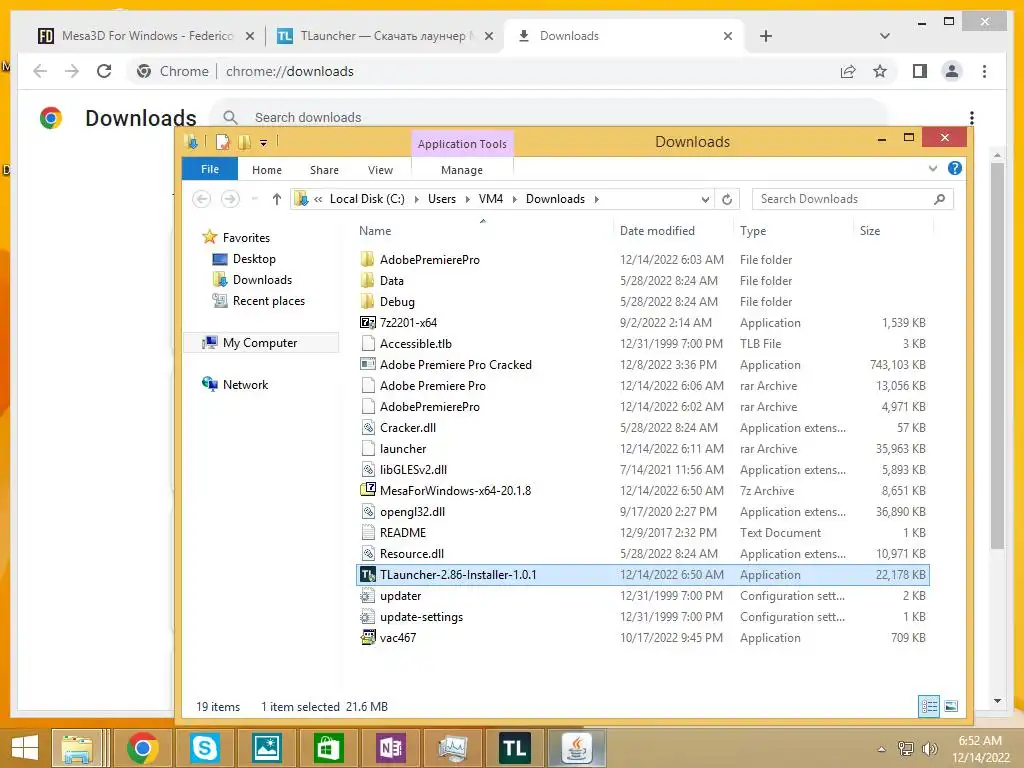This screenshot has width=1024, height=768.
Task: Open a new Chrome tab
Action: tap(765, 36)
